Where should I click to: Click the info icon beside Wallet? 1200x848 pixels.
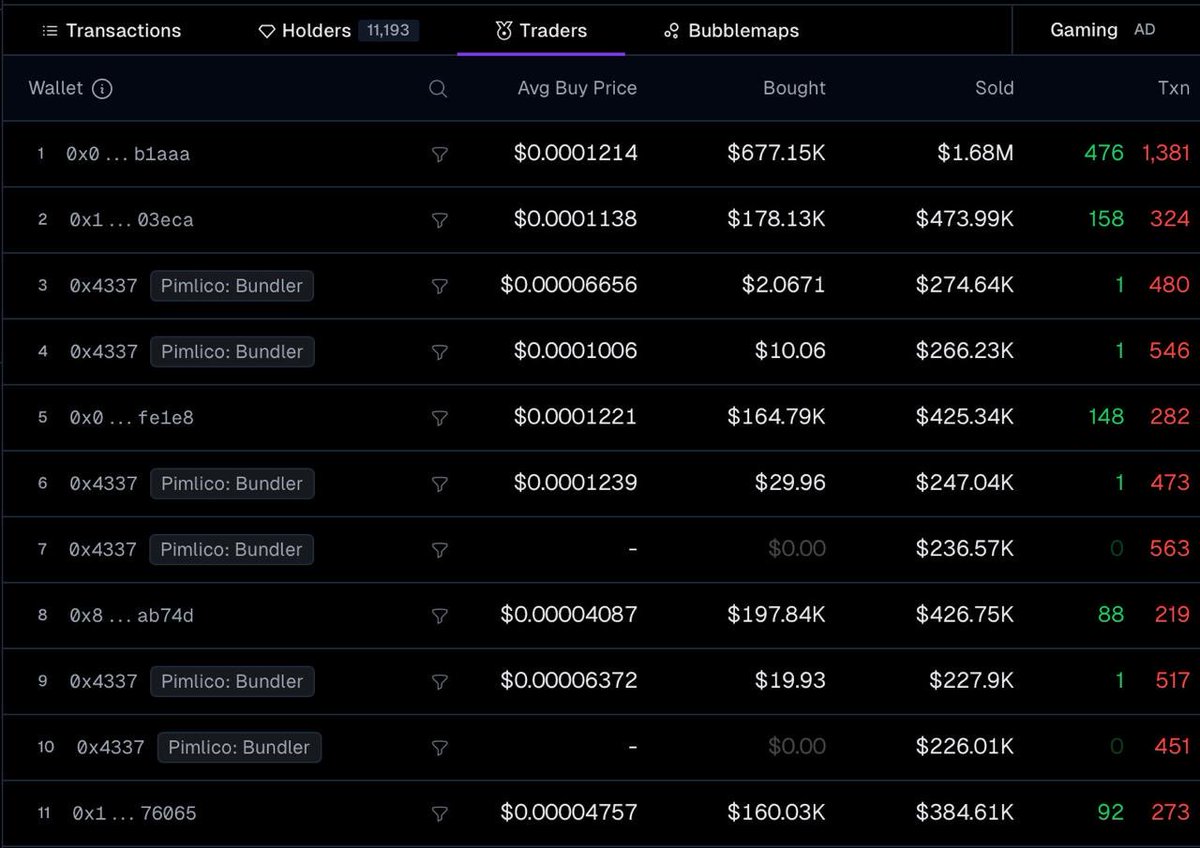coord(102,89)
